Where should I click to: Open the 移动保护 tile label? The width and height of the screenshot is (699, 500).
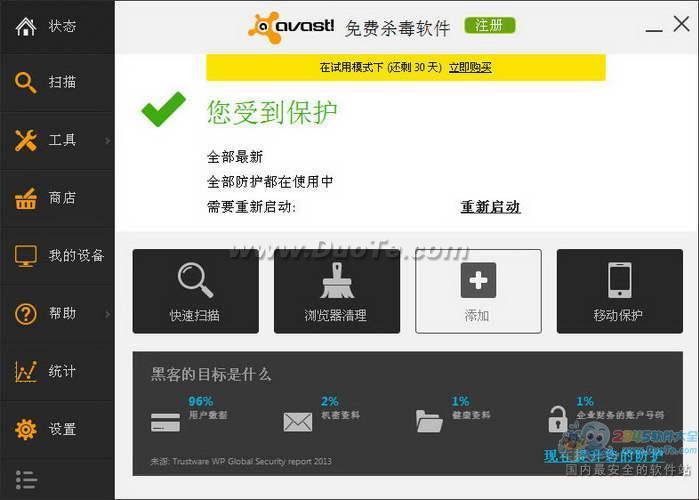618,316
